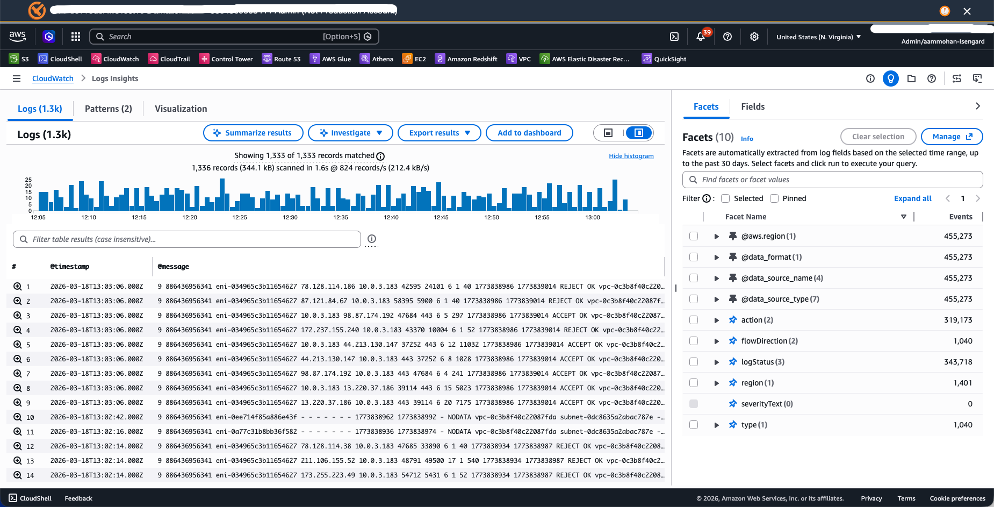994x508 pixels.
Task: Select the logStatus facet checkbox
Action: tap(694, 361)
